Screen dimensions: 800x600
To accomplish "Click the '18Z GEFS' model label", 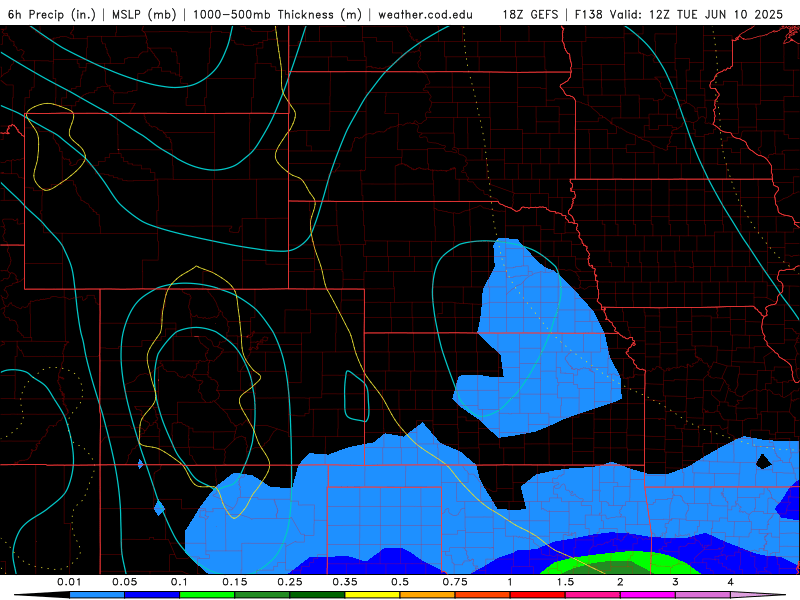I will click(530, 14).
